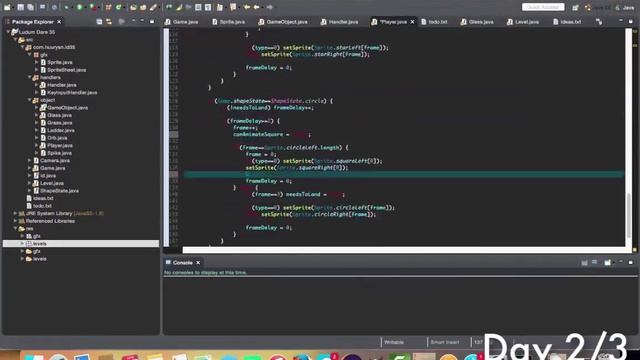Close the Player.java editor tab
640x360 pixels.
(412, 22)
